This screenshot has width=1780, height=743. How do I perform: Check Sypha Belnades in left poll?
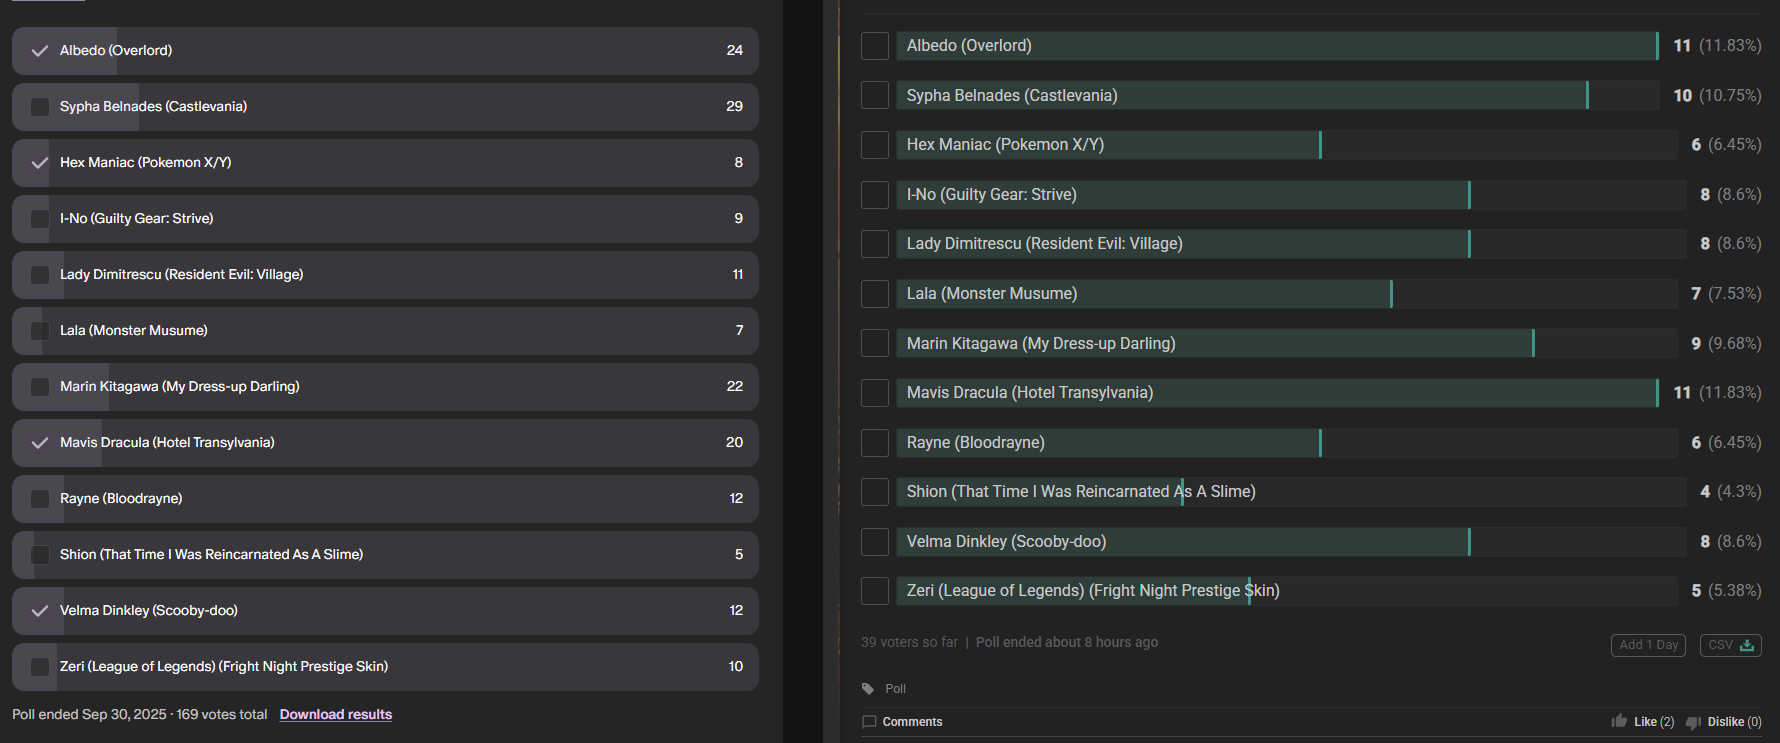pyautogui.click(x=40, y=106)
